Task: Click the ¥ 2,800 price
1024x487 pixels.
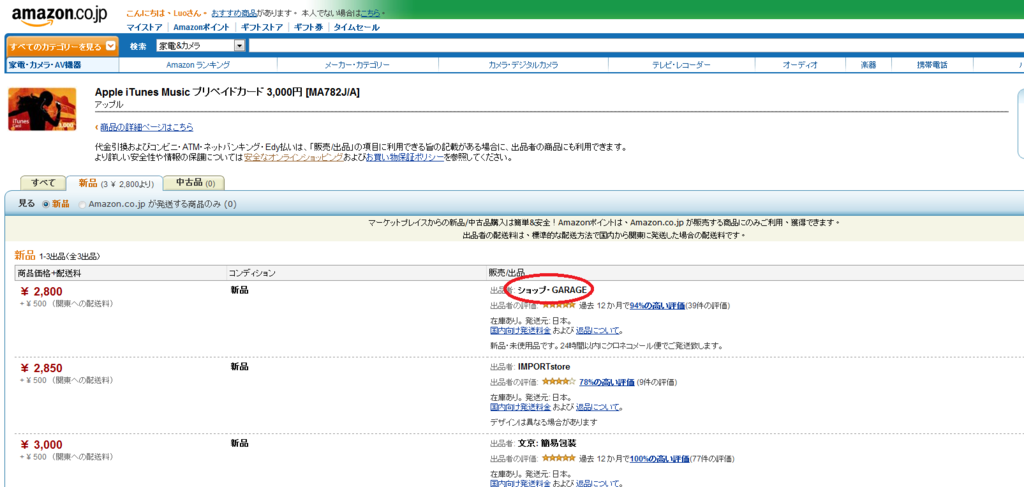Action: [42, 292]
